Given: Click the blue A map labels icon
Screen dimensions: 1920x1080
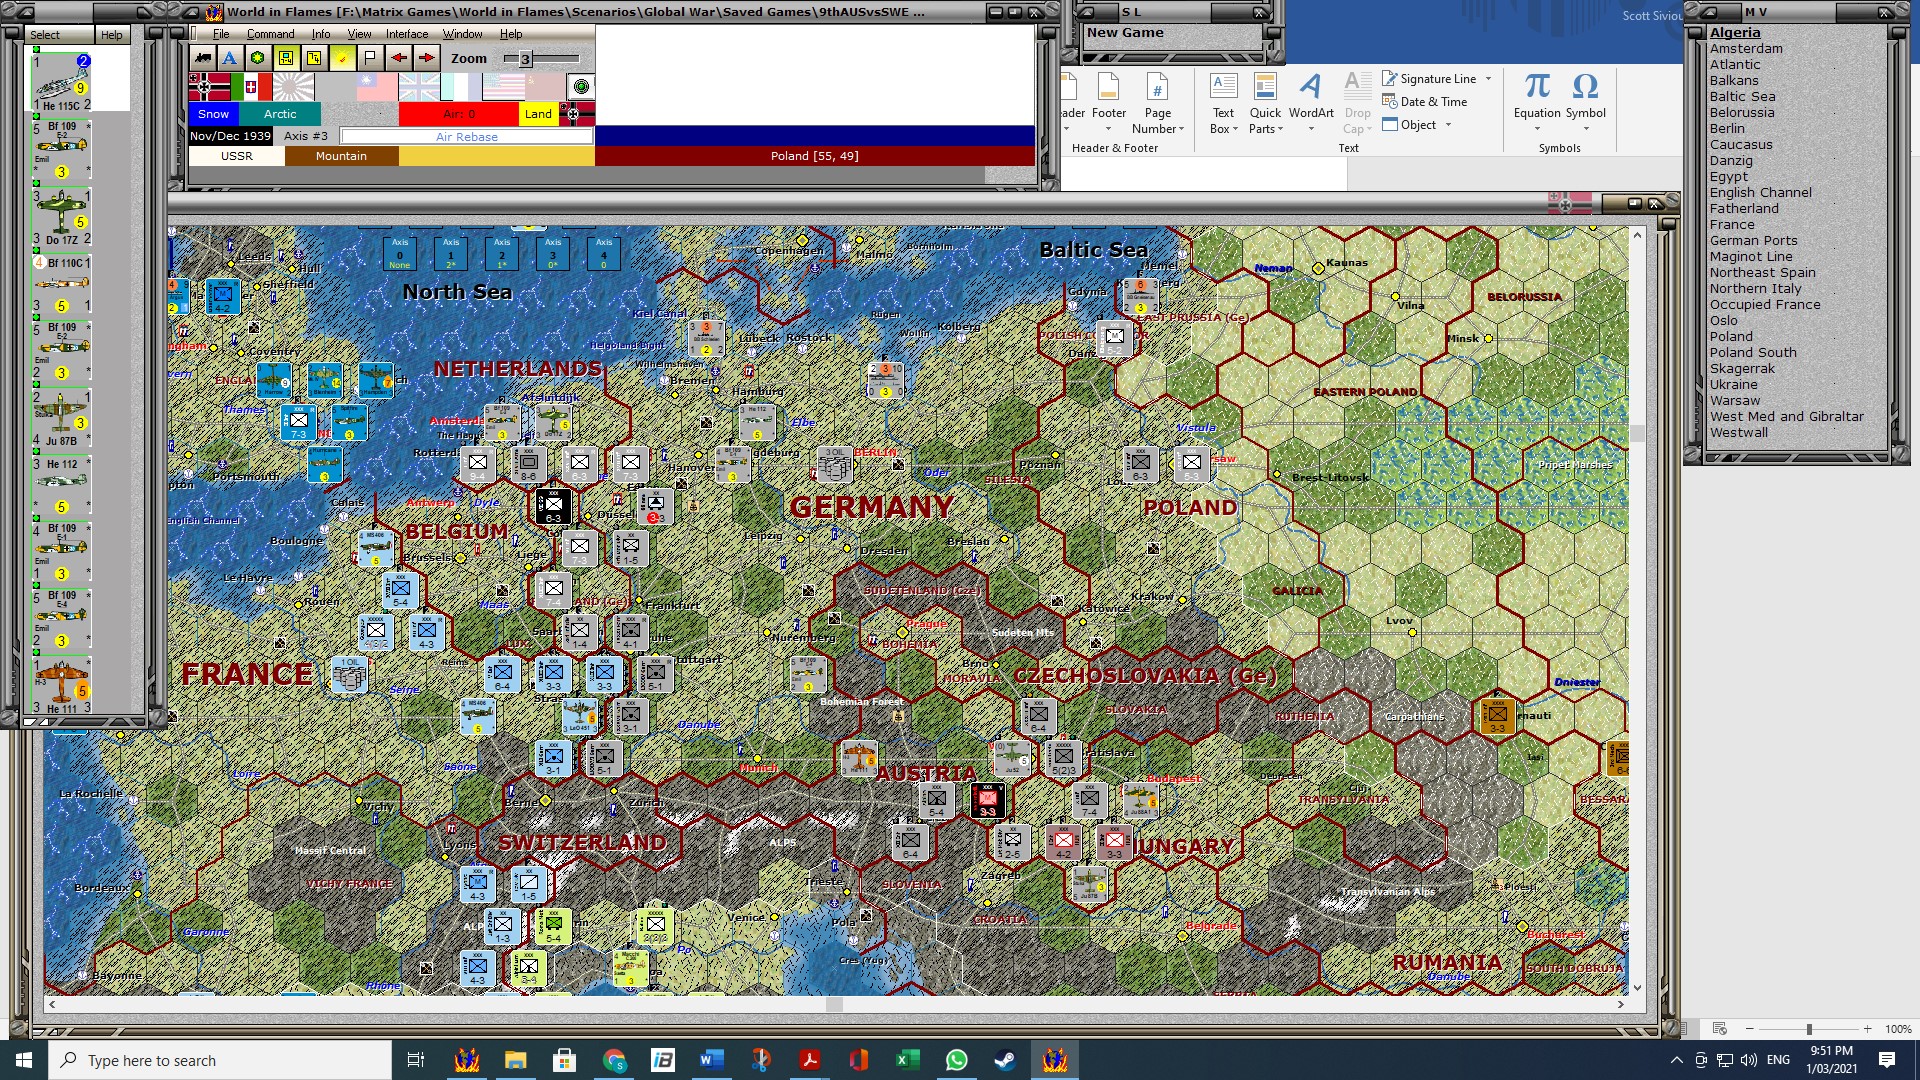Looking at the screenshot, I should (x=229, y=58).
